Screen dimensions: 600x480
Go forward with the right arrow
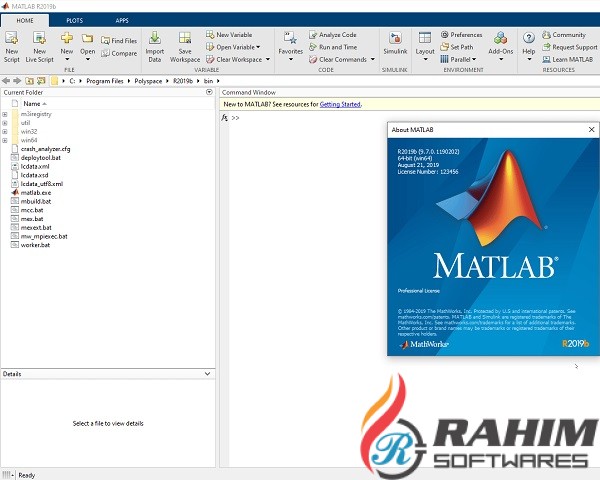17,81
